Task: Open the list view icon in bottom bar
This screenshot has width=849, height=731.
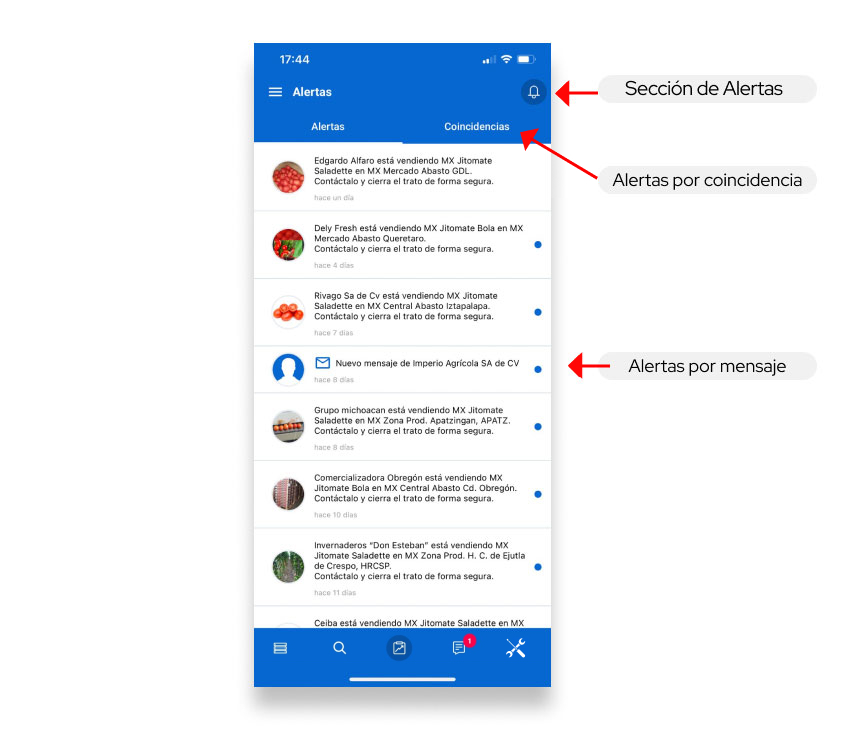Action: tap(280, 648)
